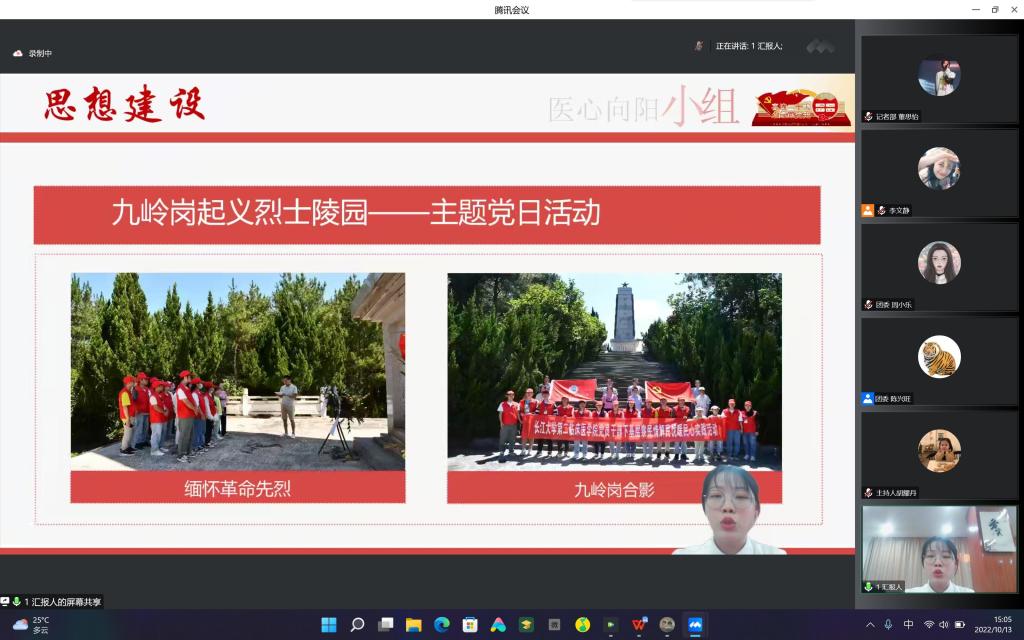Open Microsoft Edge from taskbar
Image resolution: width=1024 pixels, height=640 pixels.
click(442, 625)
